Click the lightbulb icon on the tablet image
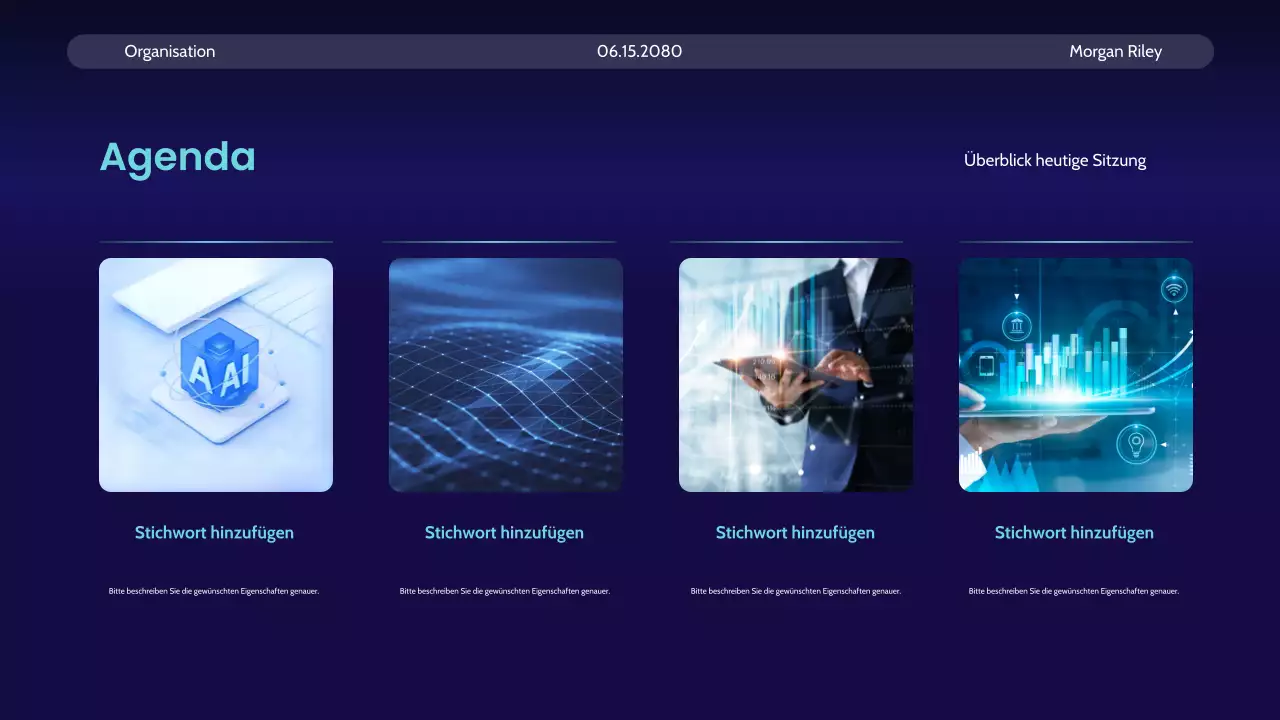 [1135, 442]
